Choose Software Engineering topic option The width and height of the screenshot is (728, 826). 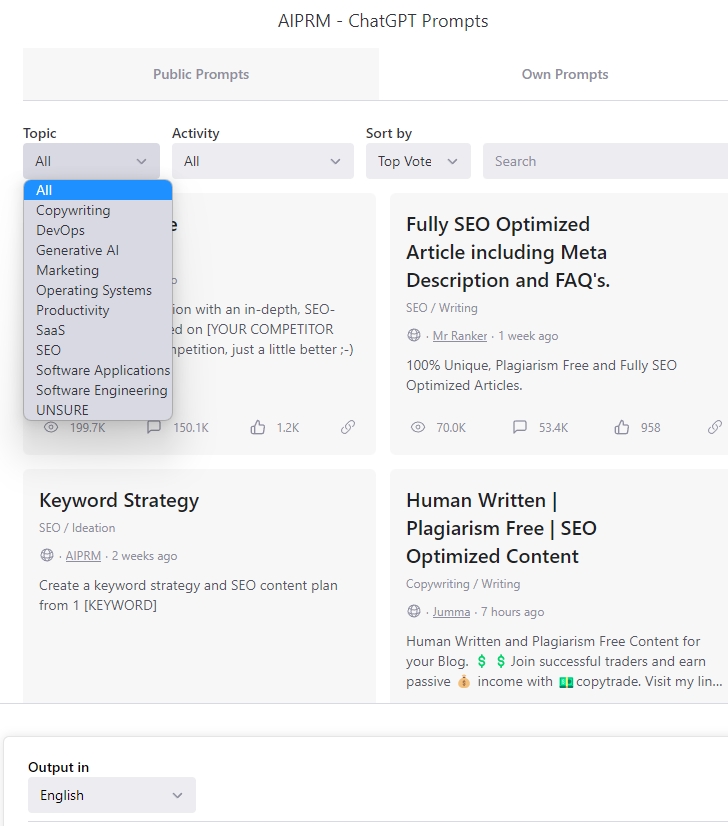[x=98, y=390]
